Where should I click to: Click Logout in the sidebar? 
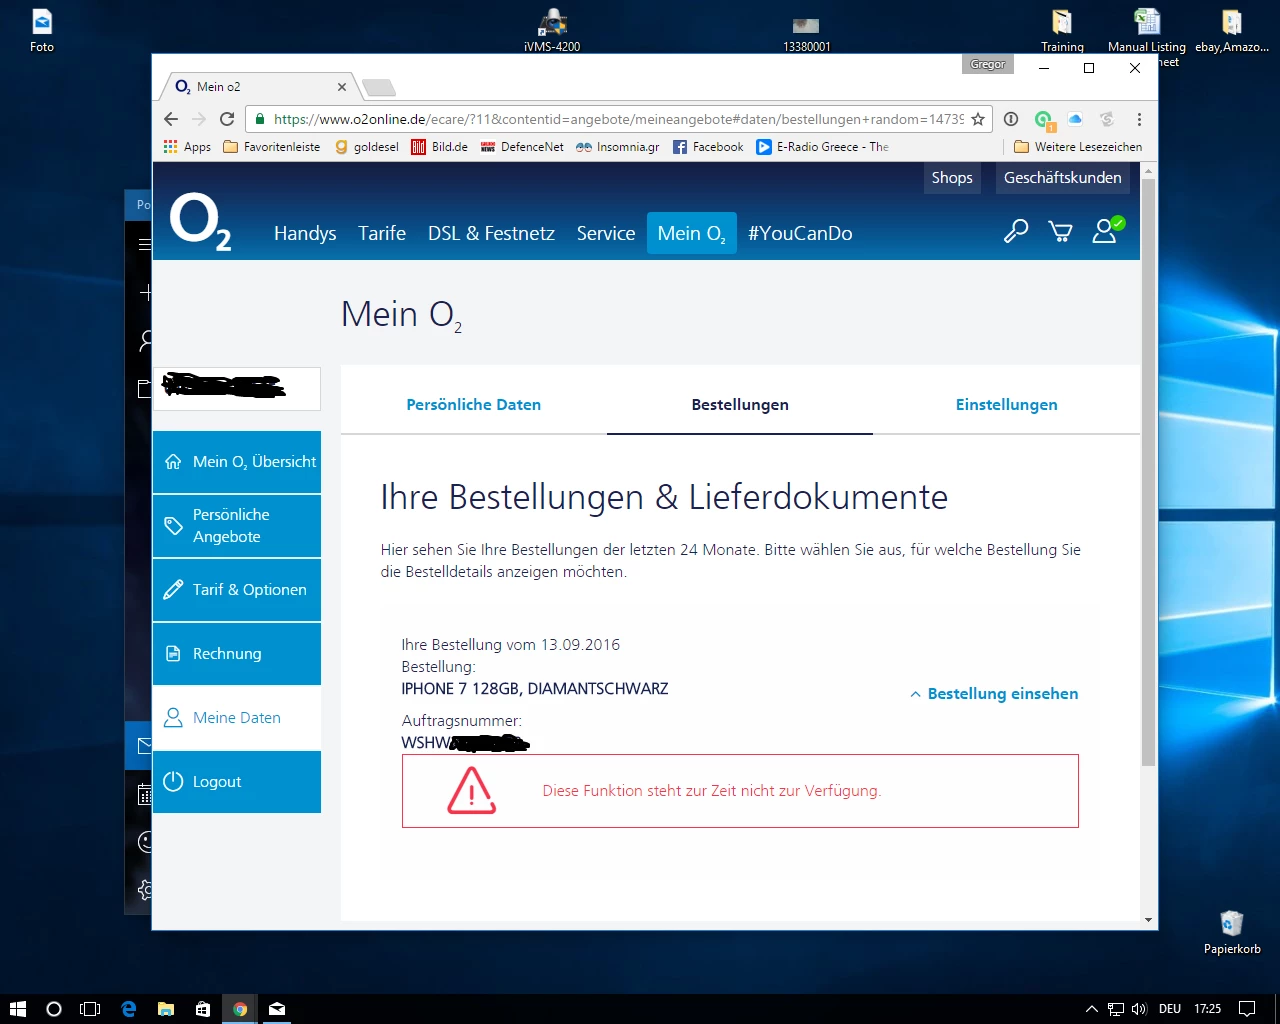tap(237, 782)
